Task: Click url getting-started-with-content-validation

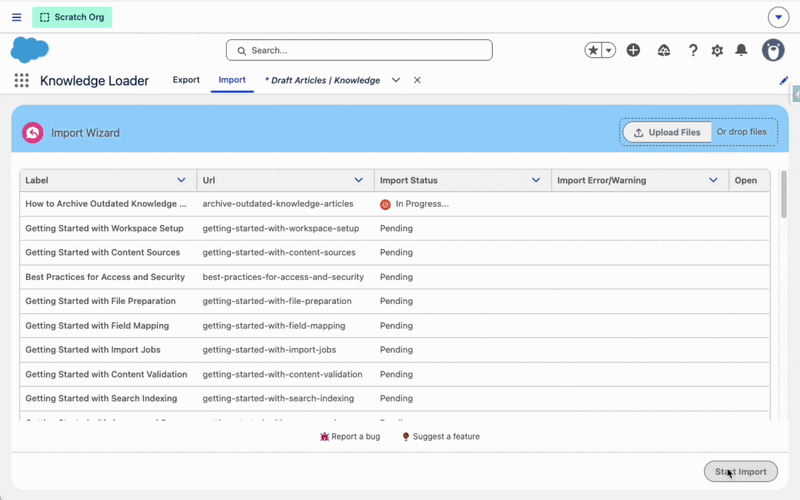Action: tap(283, 374)
